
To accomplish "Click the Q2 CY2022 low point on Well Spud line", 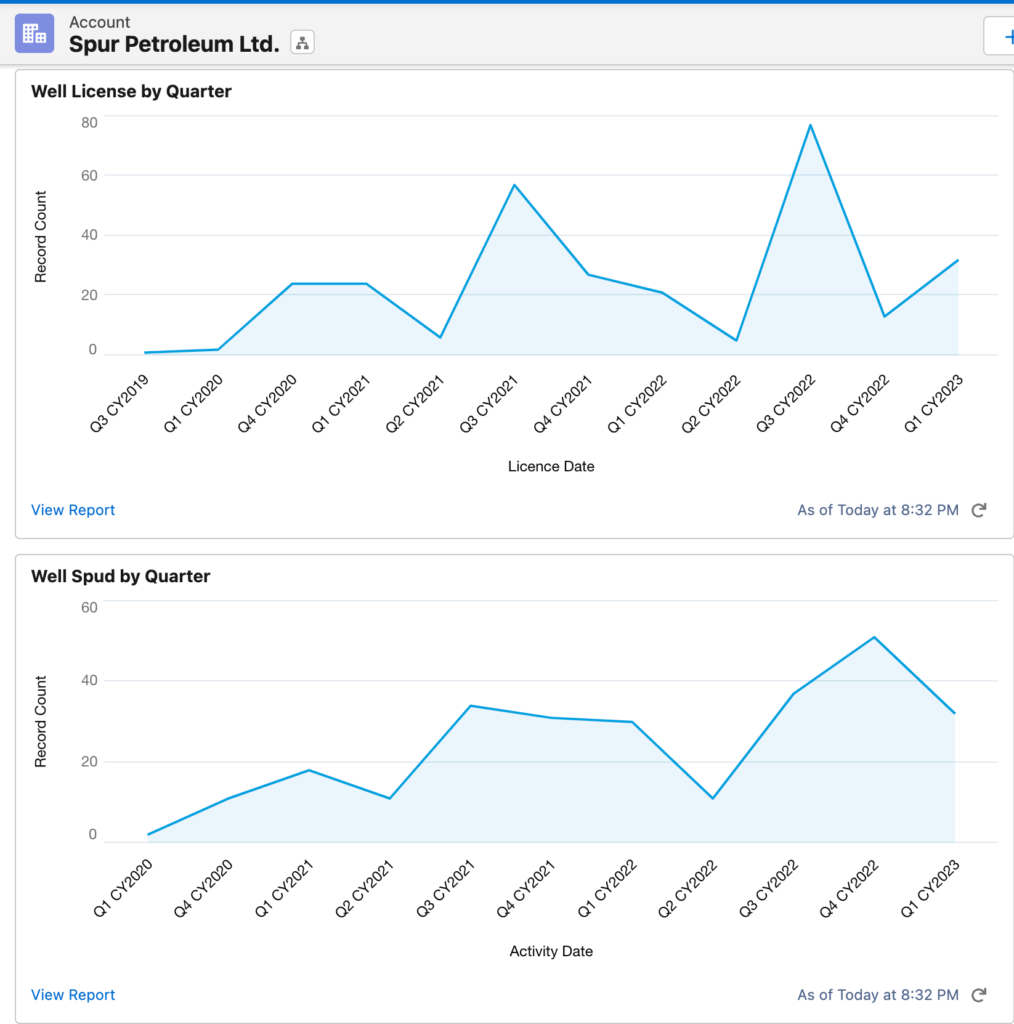I will 713,798.
